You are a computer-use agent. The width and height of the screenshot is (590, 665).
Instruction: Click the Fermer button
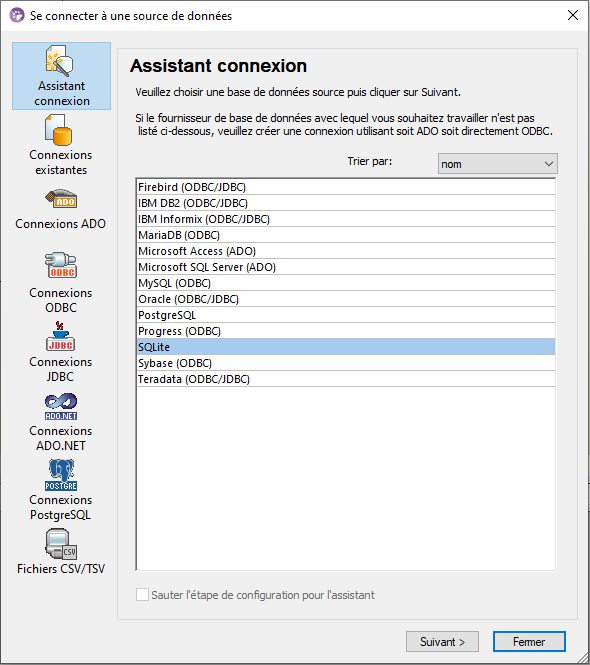coord(529,642)
